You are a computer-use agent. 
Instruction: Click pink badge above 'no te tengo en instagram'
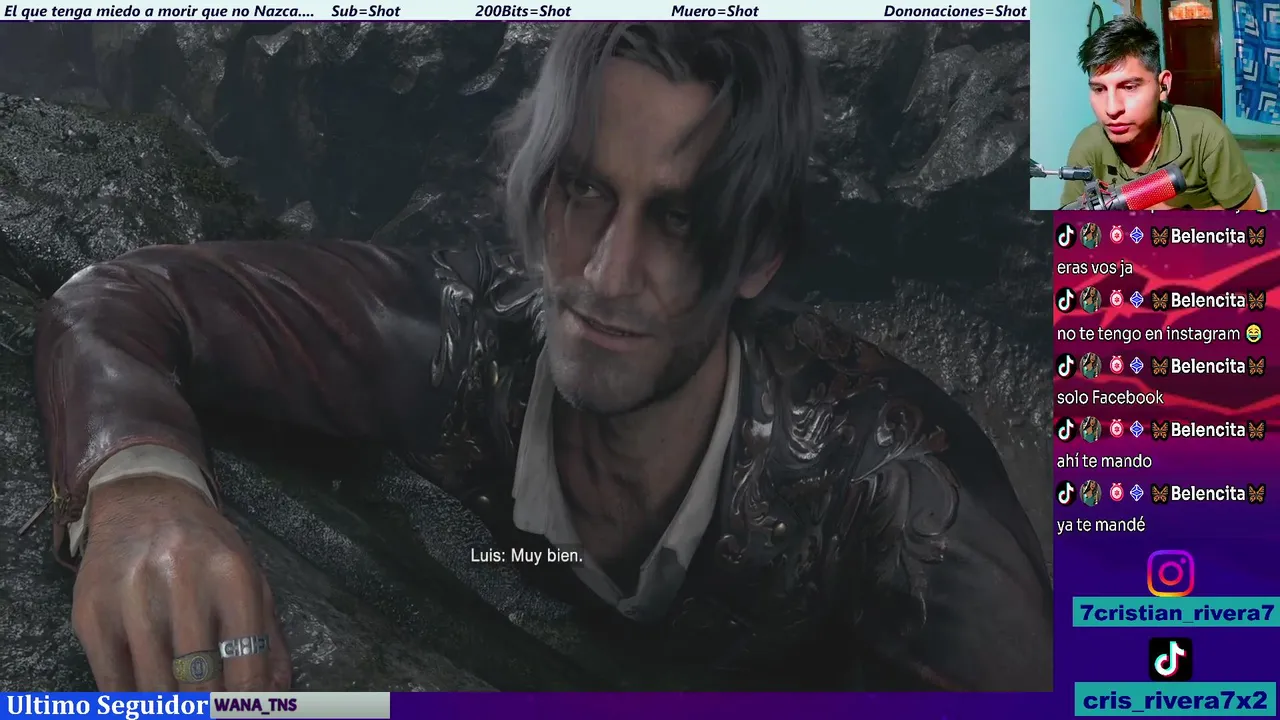[1116, 300]
